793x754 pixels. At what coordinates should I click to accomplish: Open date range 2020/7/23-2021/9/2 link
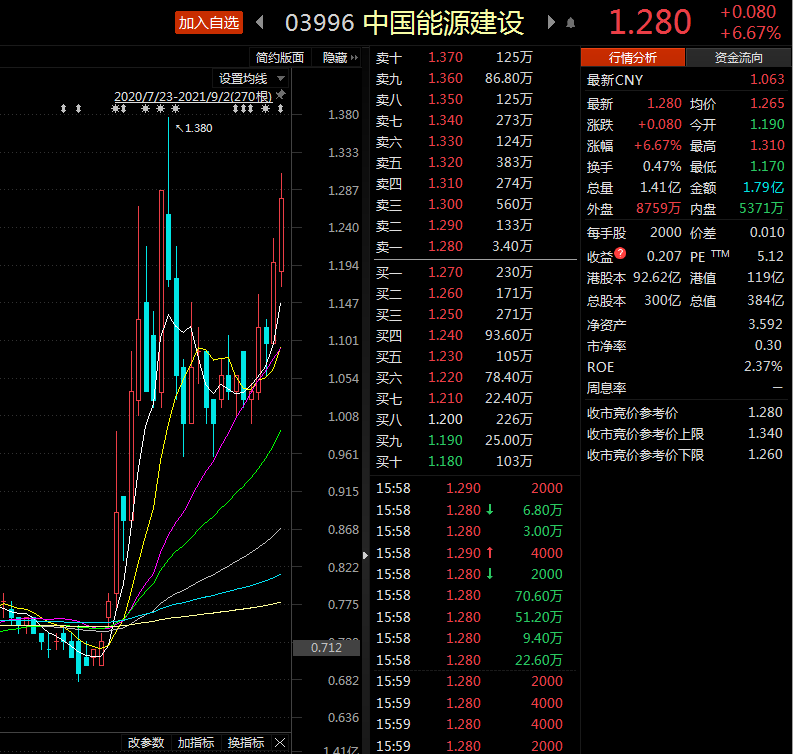193,96
